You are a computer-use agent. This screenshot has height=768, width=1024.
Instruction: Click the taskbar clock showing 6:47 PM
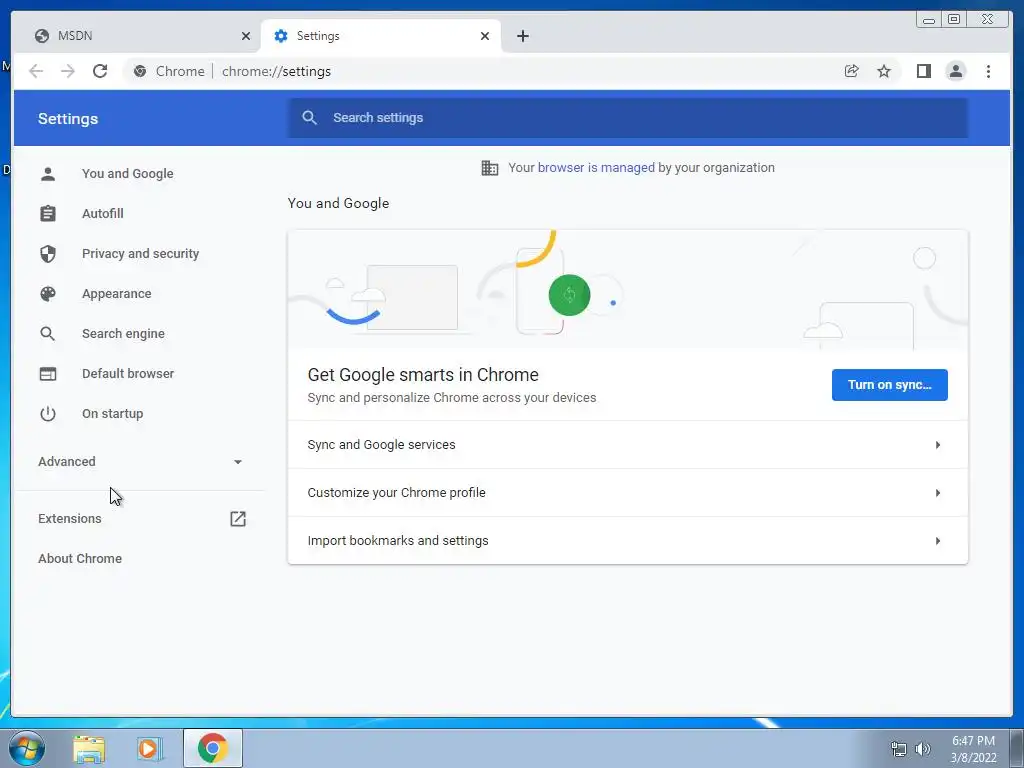coord(973,749)
